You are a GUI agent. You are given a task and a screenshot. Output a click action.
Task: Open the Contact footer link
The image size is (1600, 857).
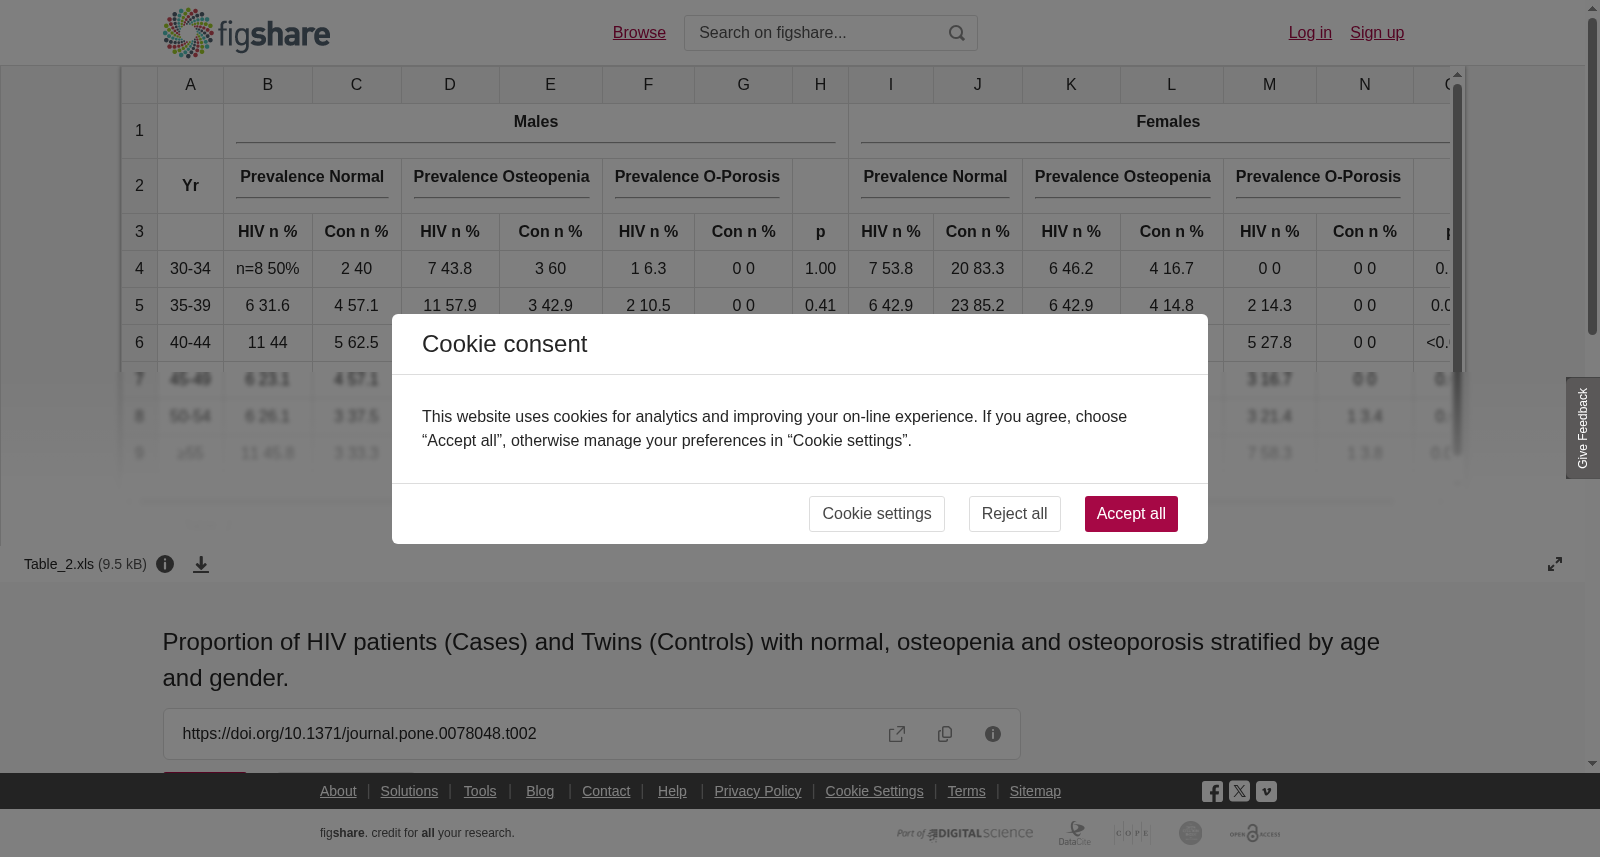606,791
